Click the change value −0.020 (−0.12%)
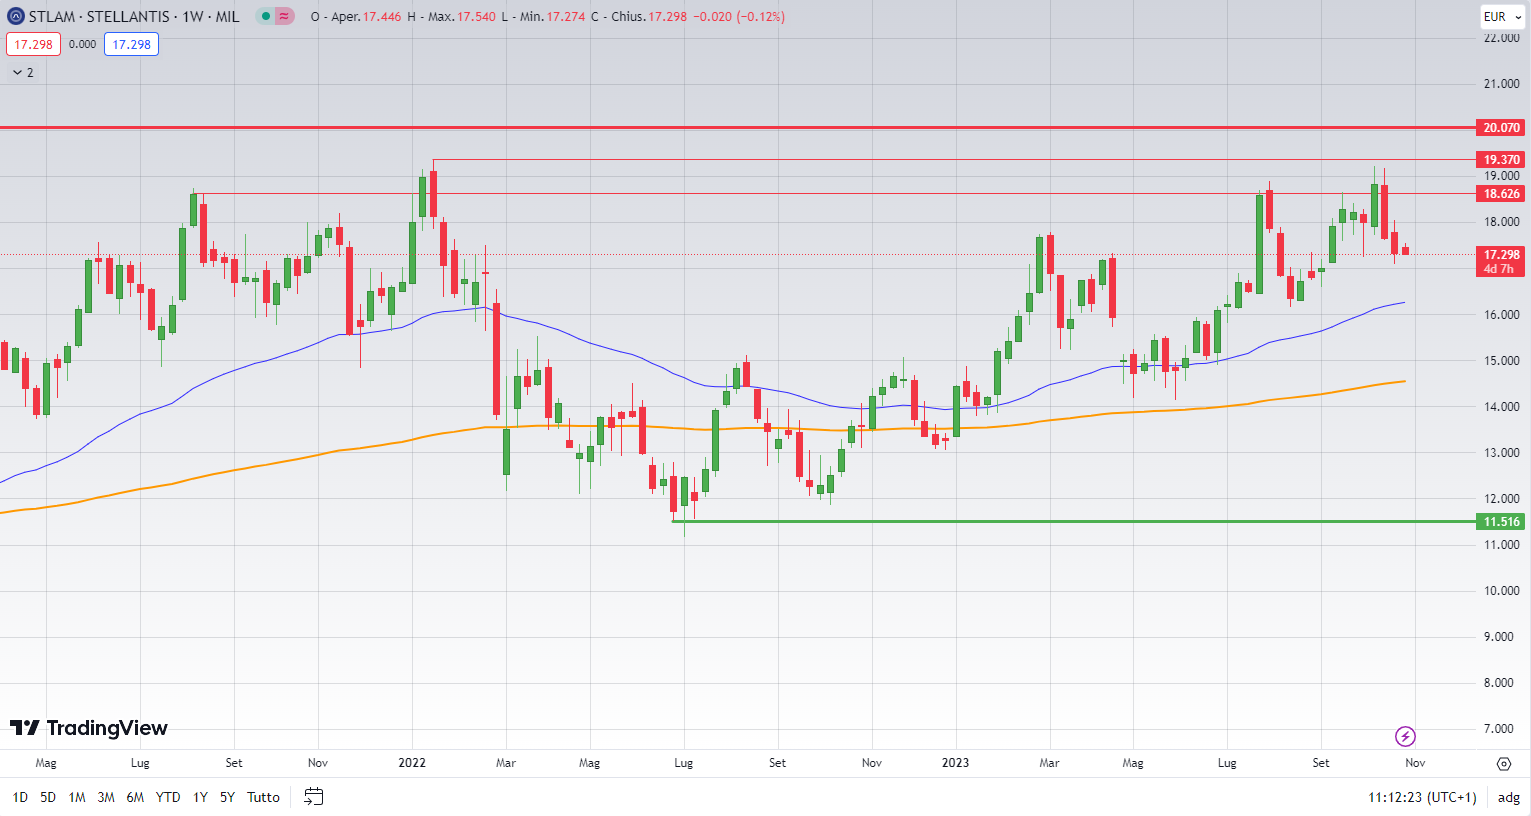 point(739,16)
